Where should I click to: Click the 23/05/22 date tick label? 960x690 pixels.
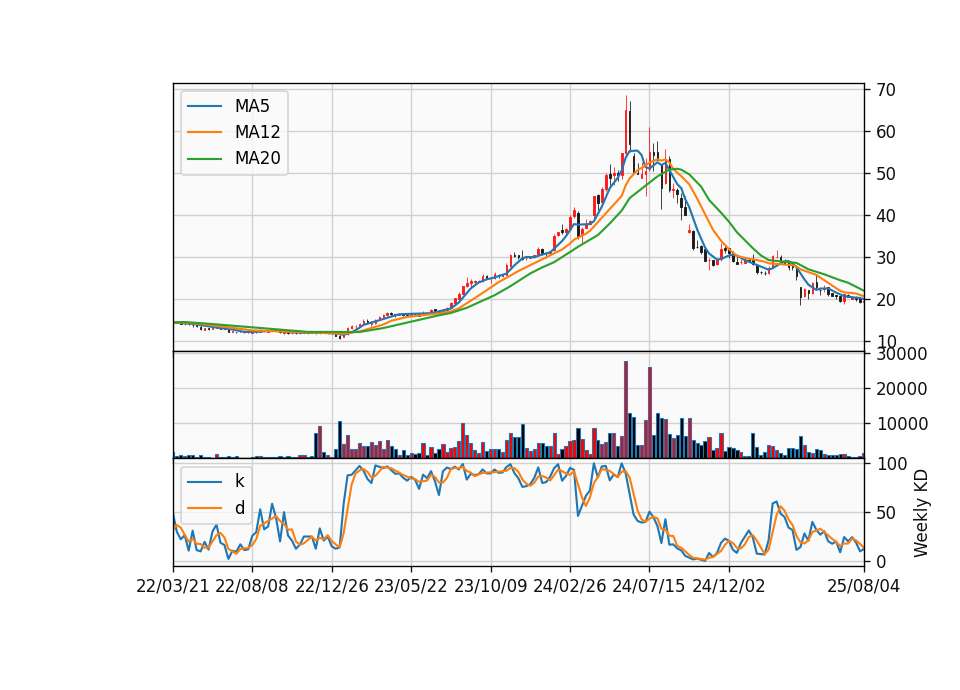click(411, 586)
